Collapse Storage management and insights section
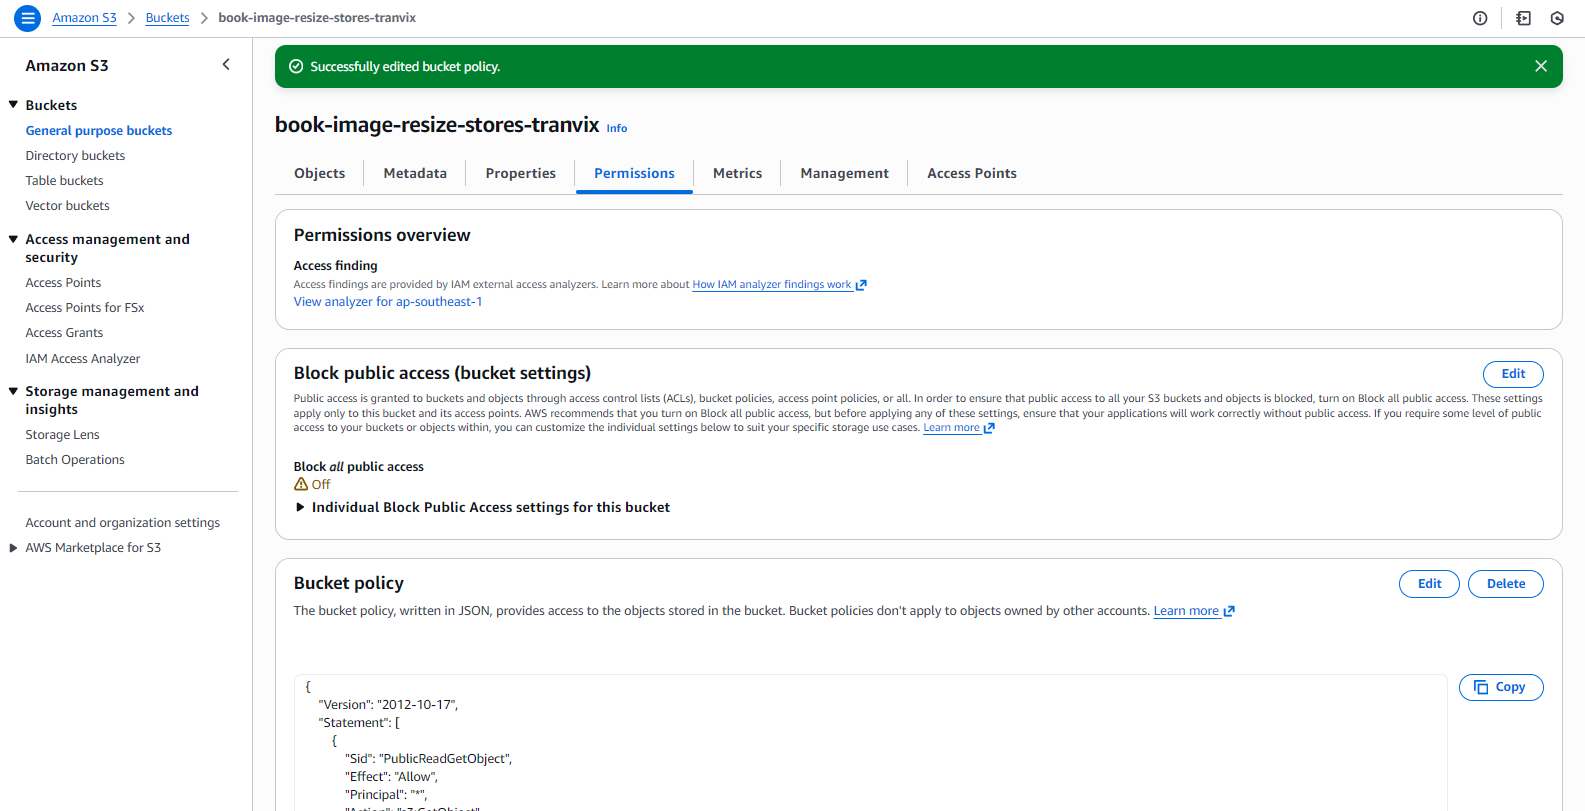 pyautogui.click(x=14, y=391)
